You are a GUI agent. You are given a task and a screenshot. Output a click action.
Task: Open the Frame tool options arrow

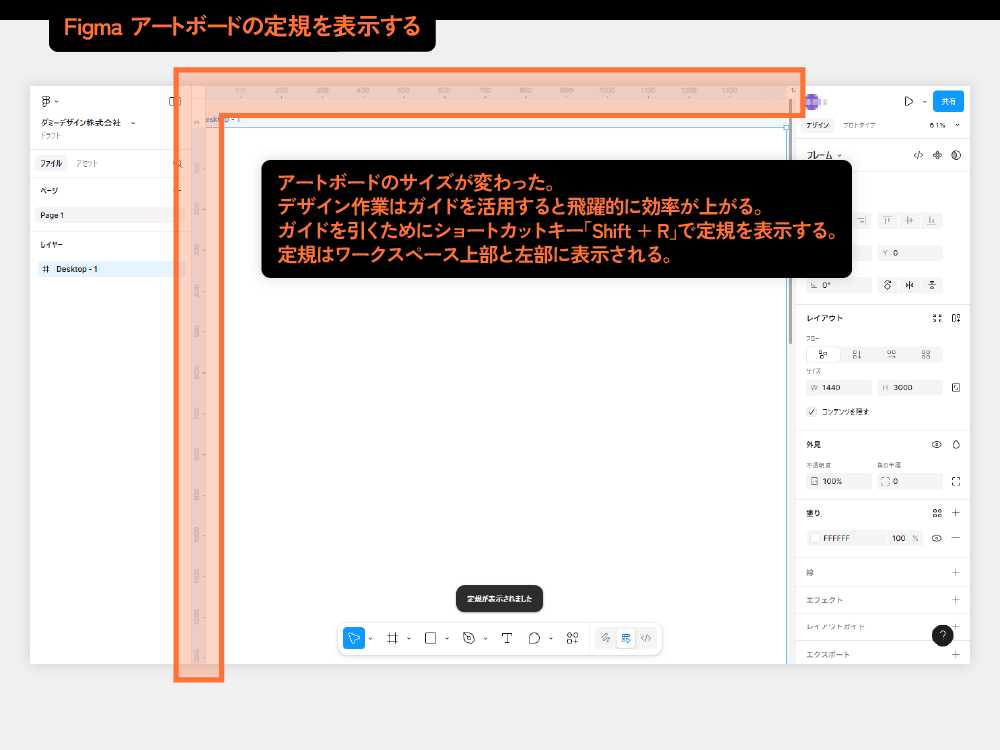(409, 638)
